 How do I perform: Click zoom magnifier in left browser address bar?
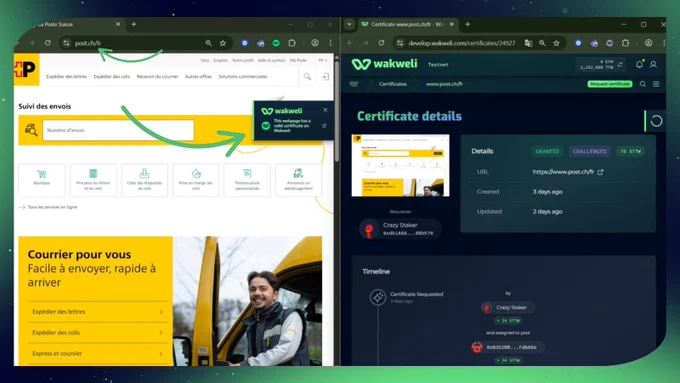coord(209,43)
